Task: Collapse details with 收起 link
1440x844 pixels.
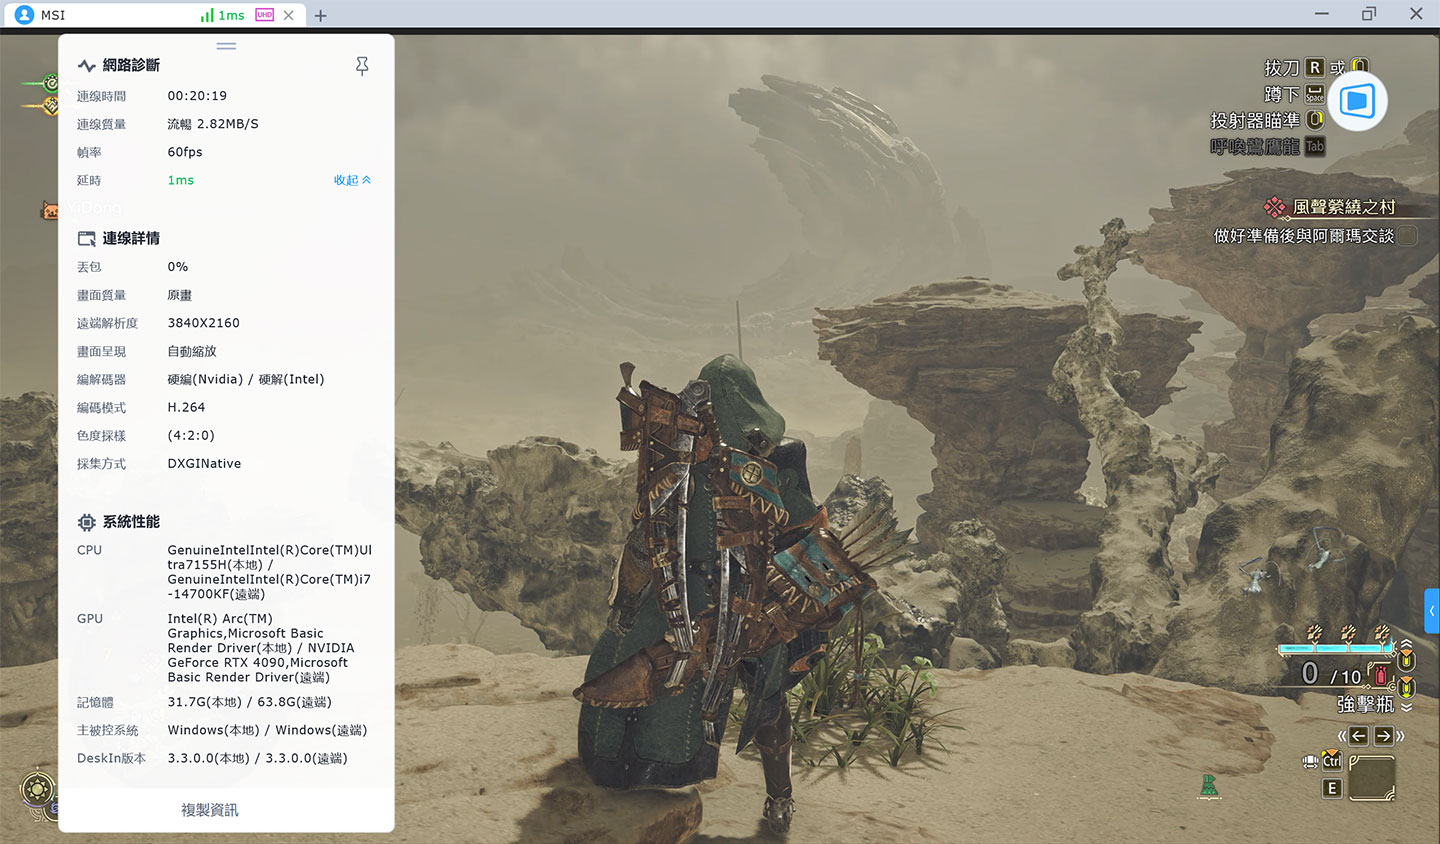Action: tap(352, 180)
